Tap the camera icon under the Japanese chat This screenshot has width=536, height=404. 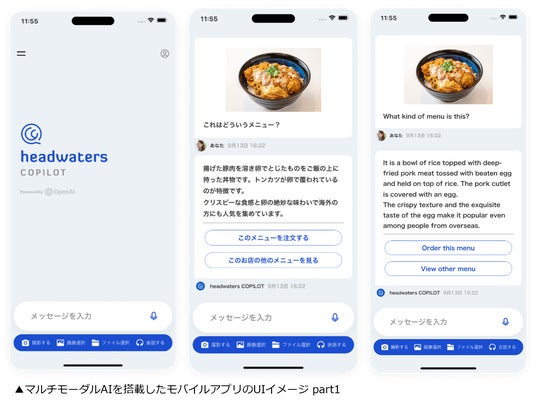[204, 345]
